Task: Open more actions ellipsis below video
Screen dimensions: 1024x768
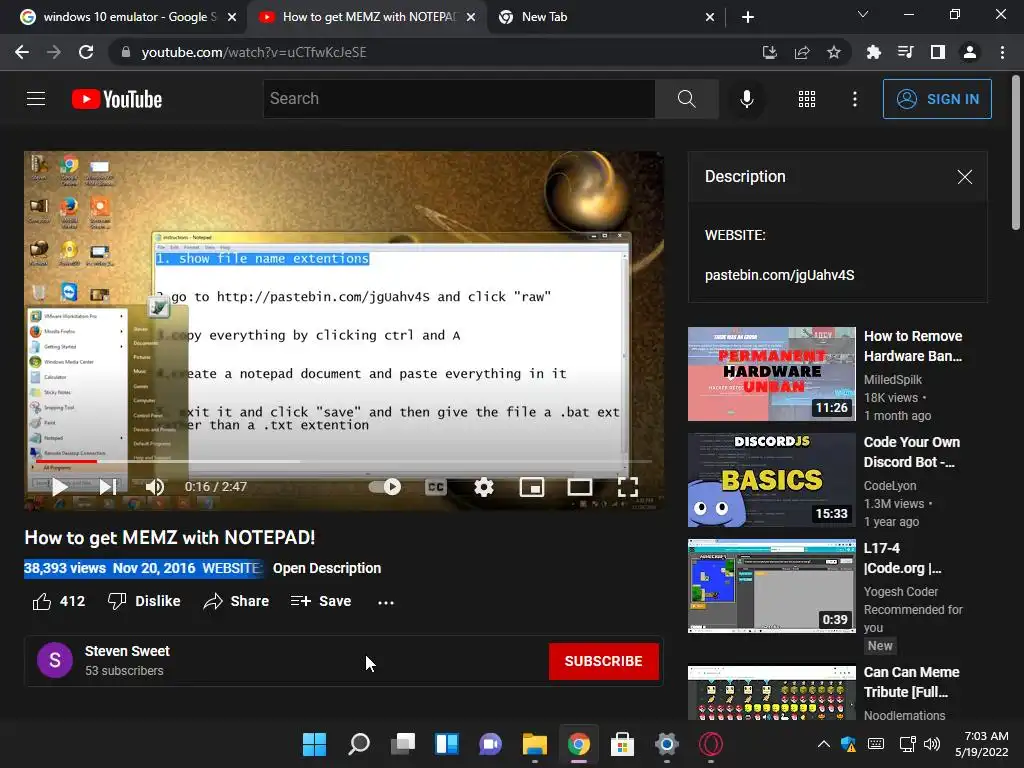Action: tap(386, 602)
